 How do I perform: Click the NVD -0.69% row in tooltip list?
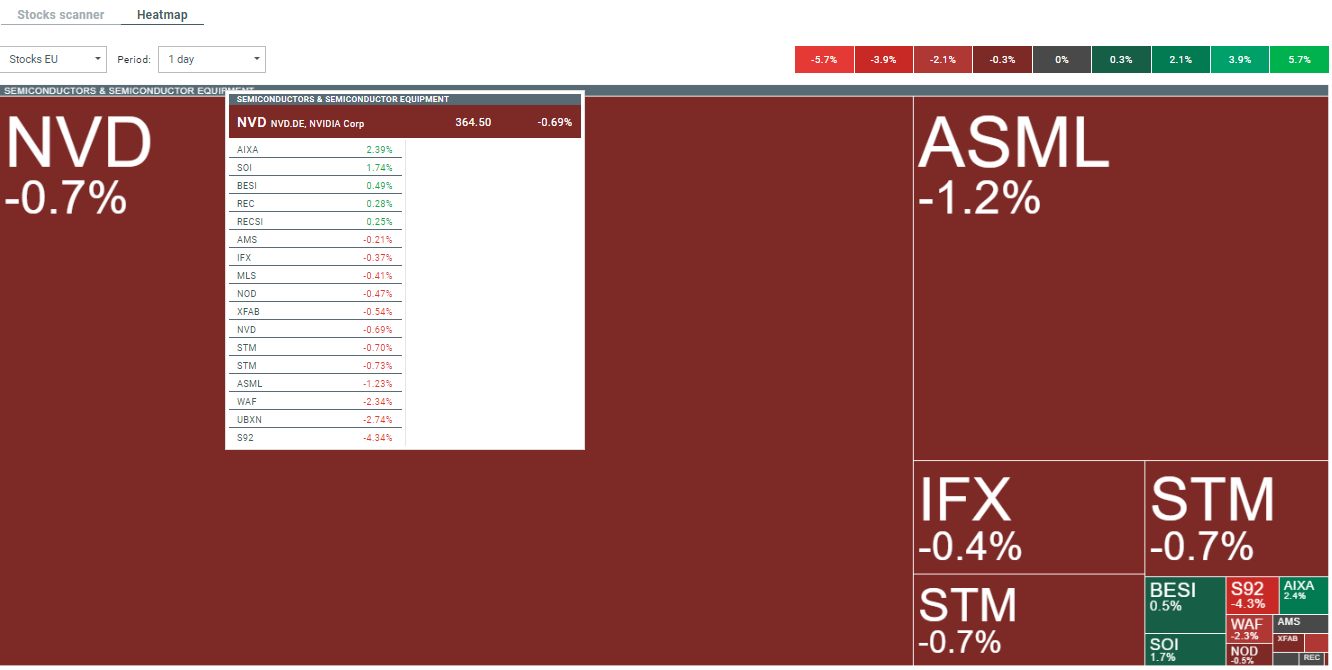pos(315,329)
